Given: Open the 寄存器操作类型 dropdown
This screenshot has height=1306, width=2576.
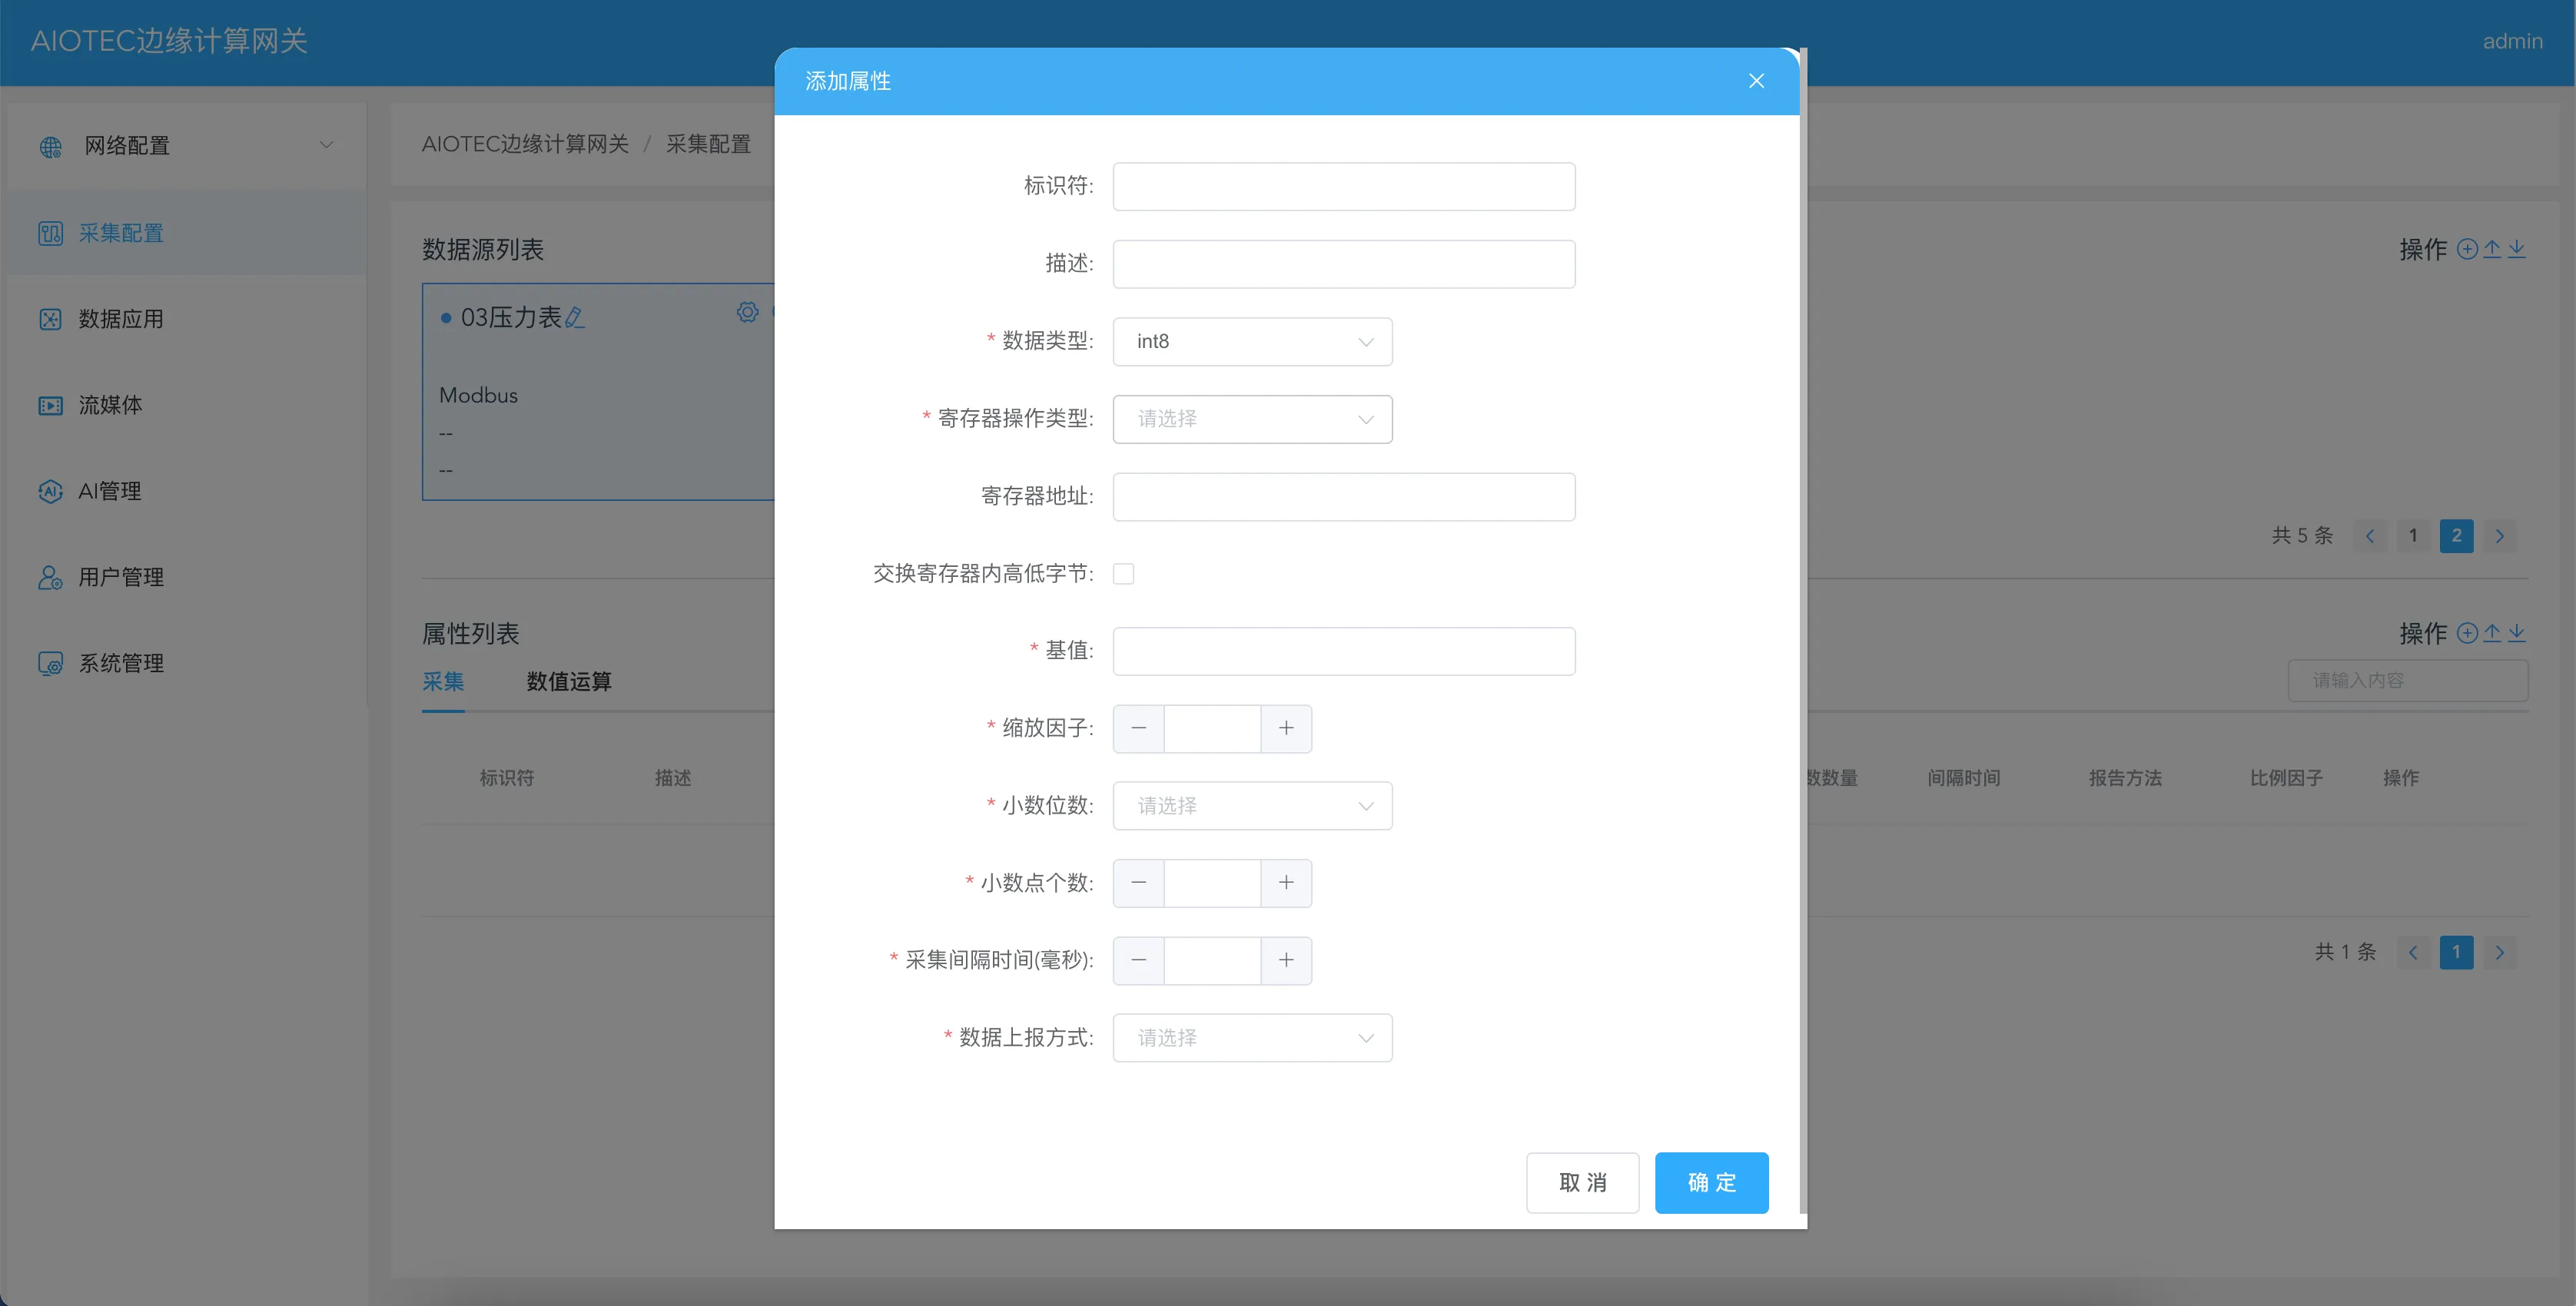Looking at the screenshot, I should coord(1252,419).
